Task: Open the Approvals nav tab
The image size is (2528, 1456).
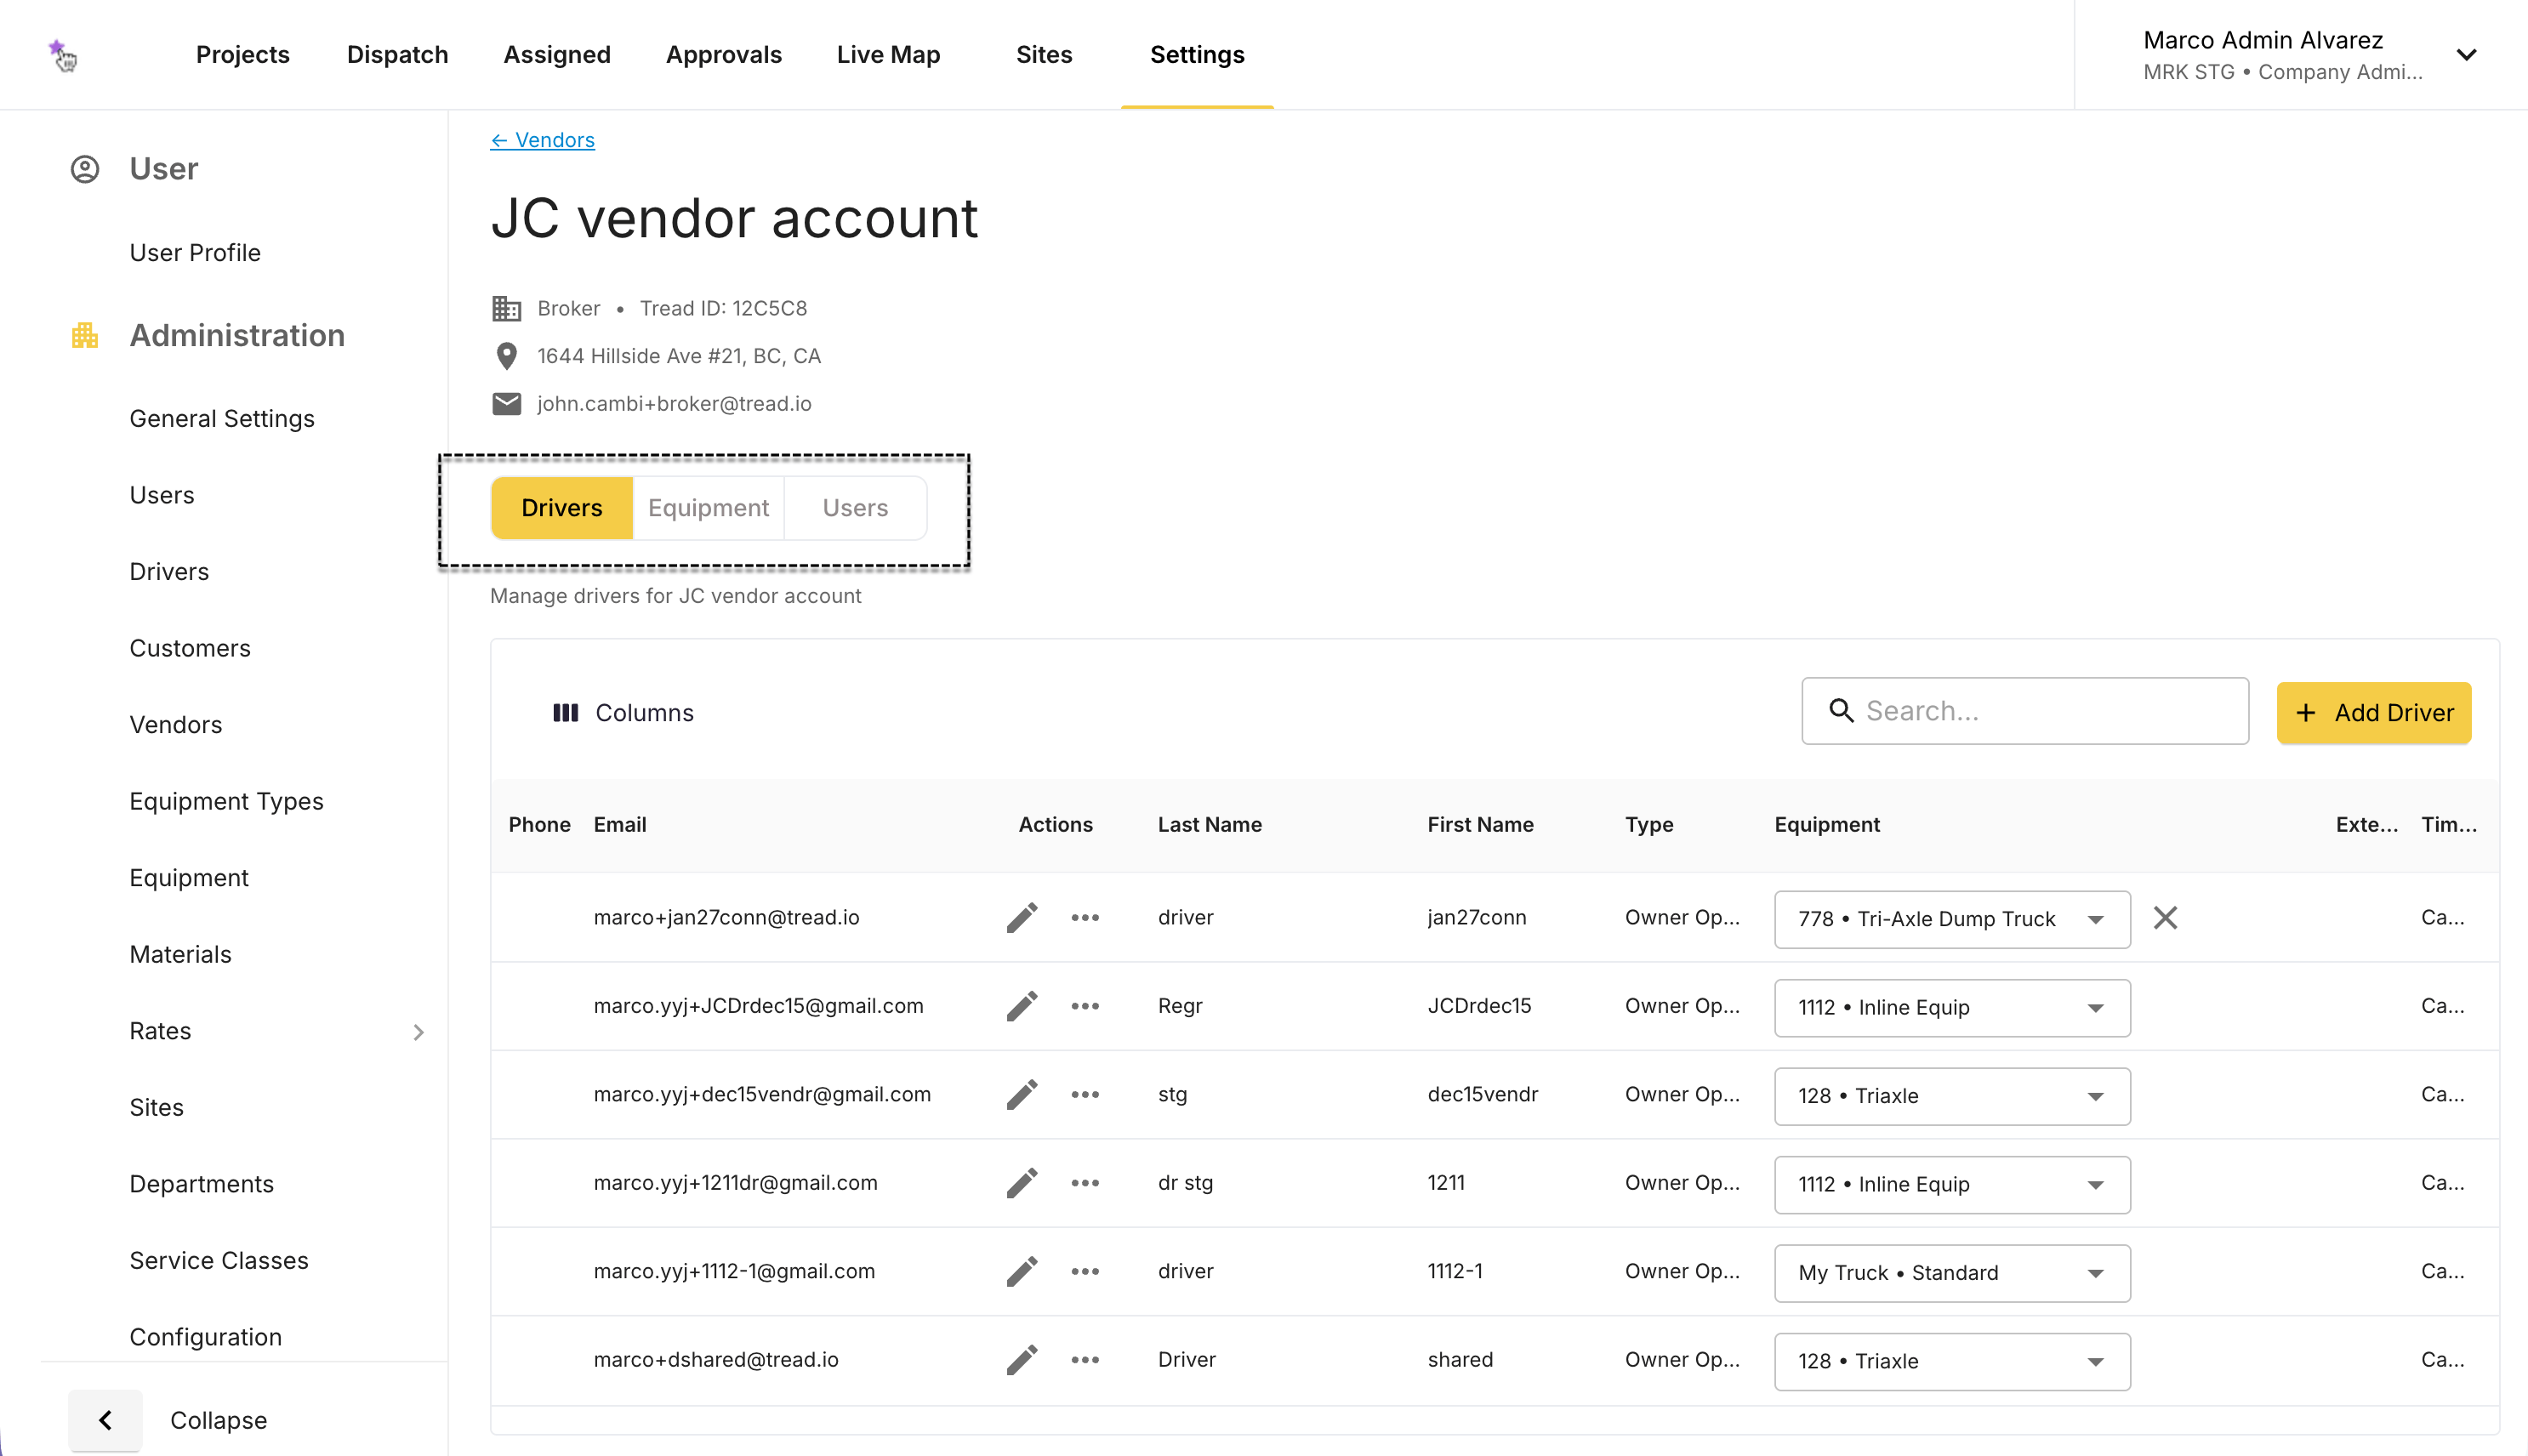Action: pyautogui.click(x=724, y=55)
